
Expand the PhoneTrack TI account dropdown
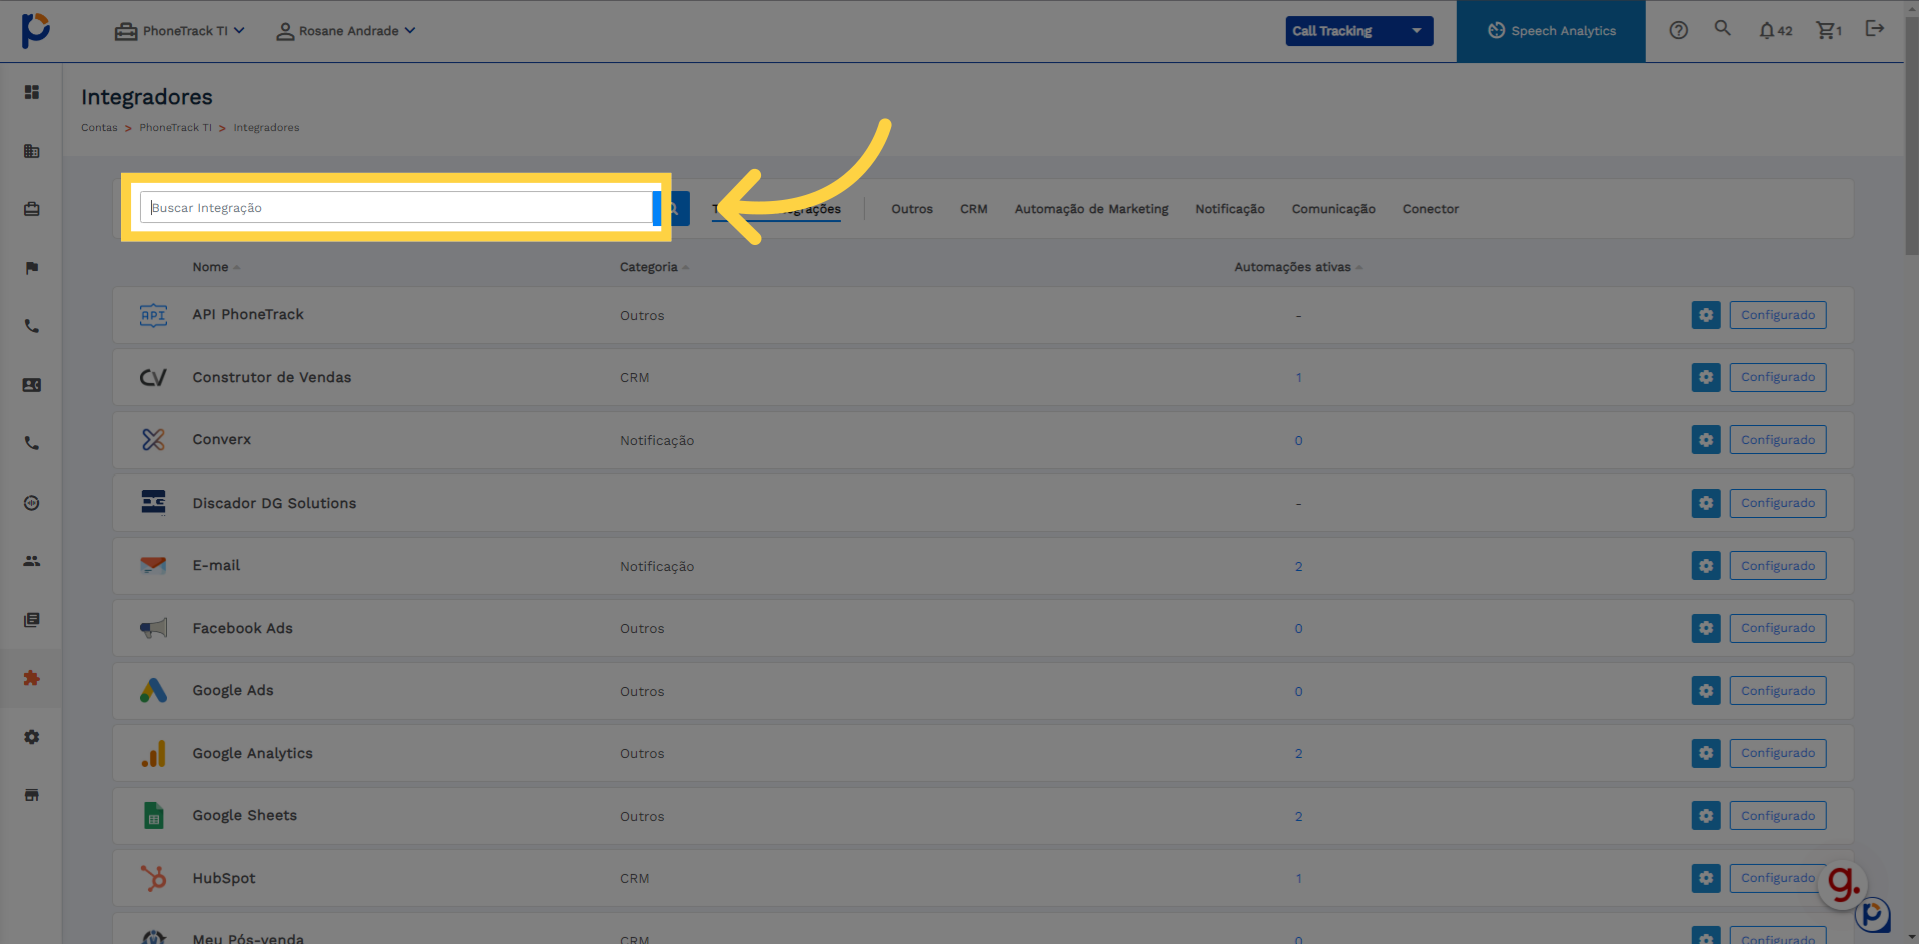(x=180, y=31)
